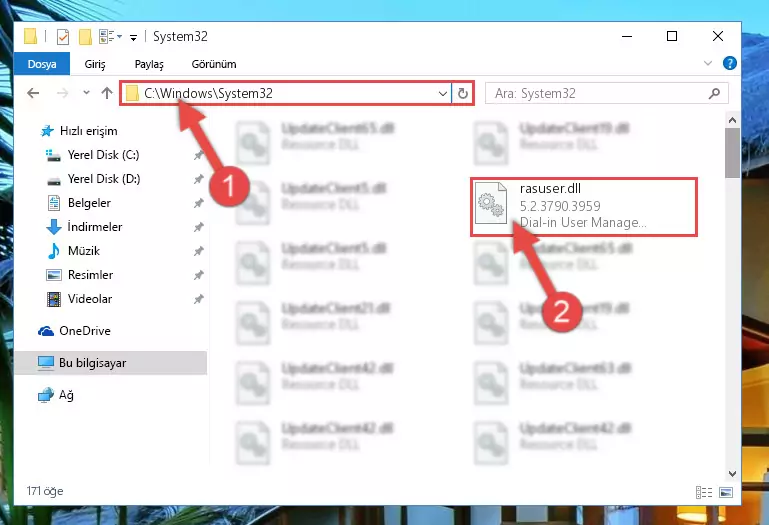Image resolution: width=769 pixels, height=525 pixels.
Task: Click the search magnifier icon
Action: click(714, 93)
